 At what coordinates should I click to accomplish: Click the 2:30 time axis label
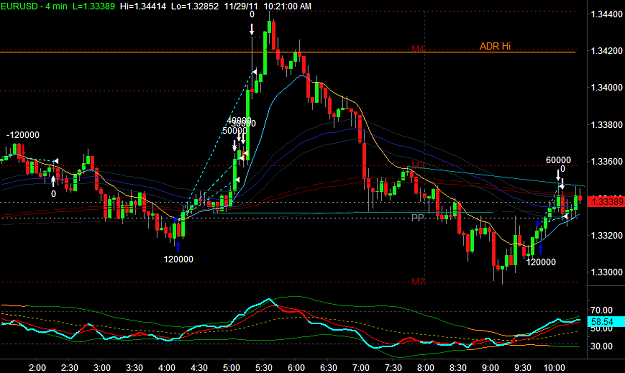tap(69, 367)
